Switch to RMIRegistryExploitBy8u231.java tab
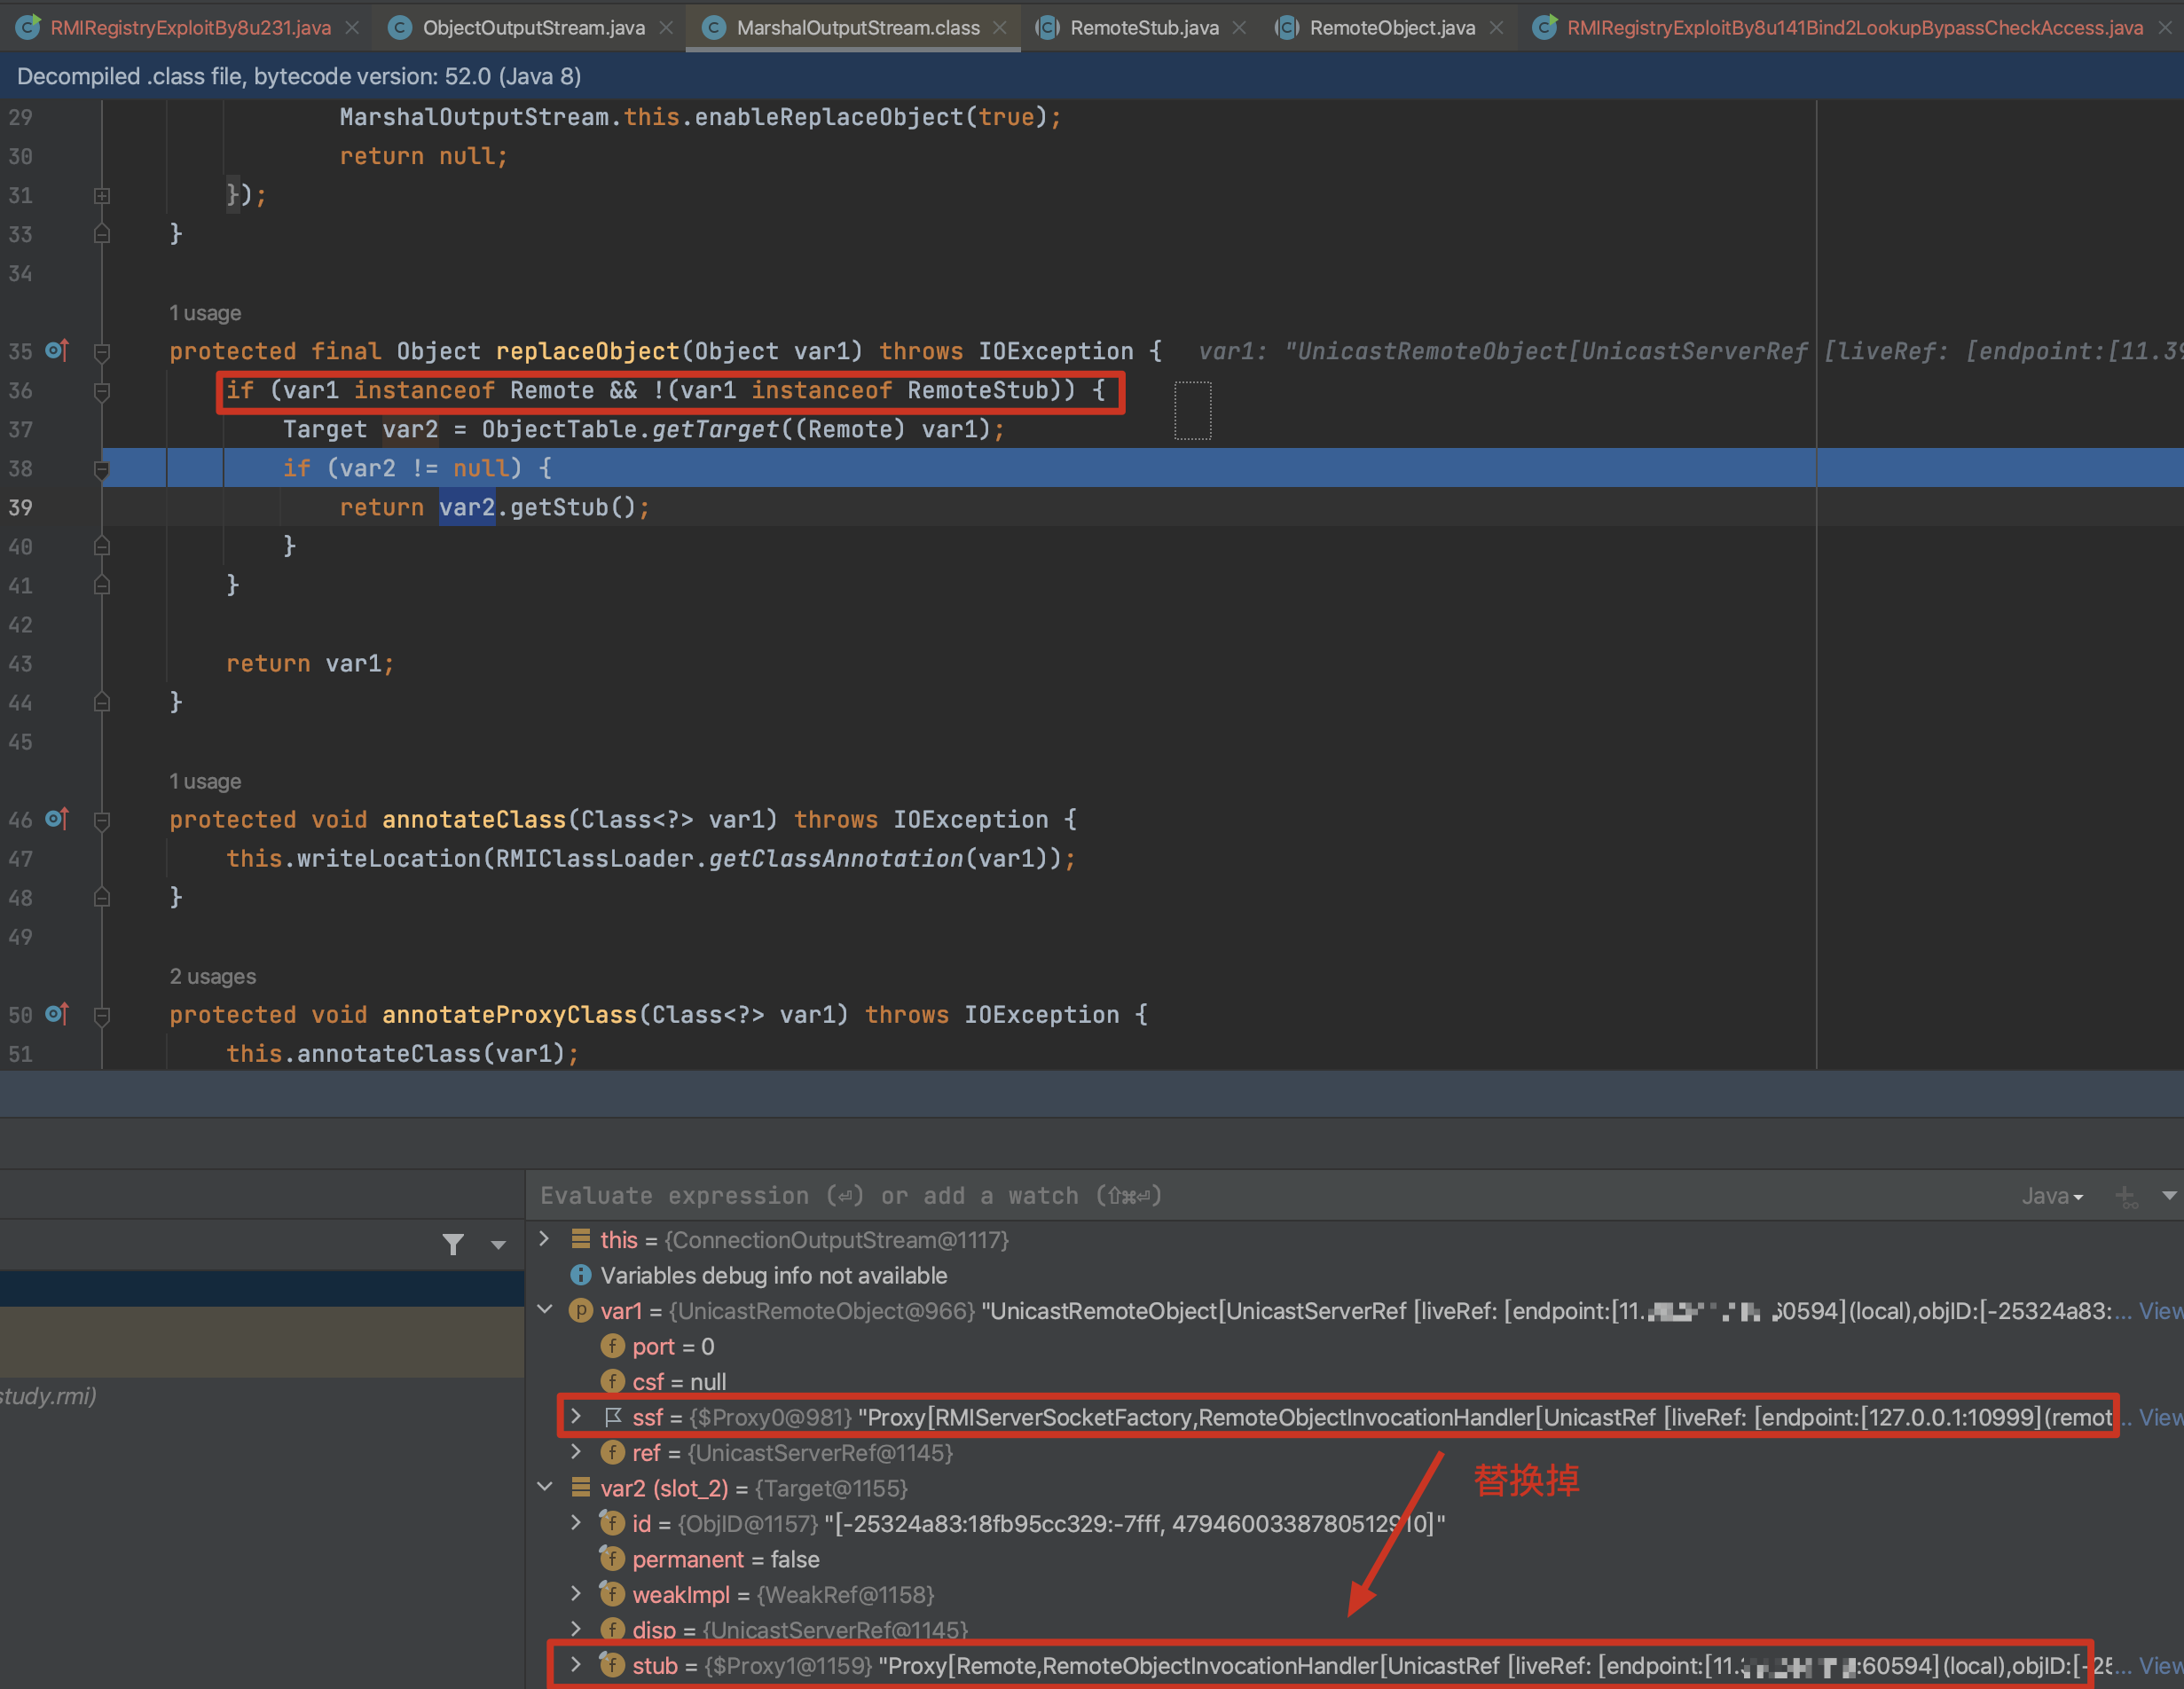Image resolution: width=2184 pixels, height=1689 pixels. (x=190, y=27)
